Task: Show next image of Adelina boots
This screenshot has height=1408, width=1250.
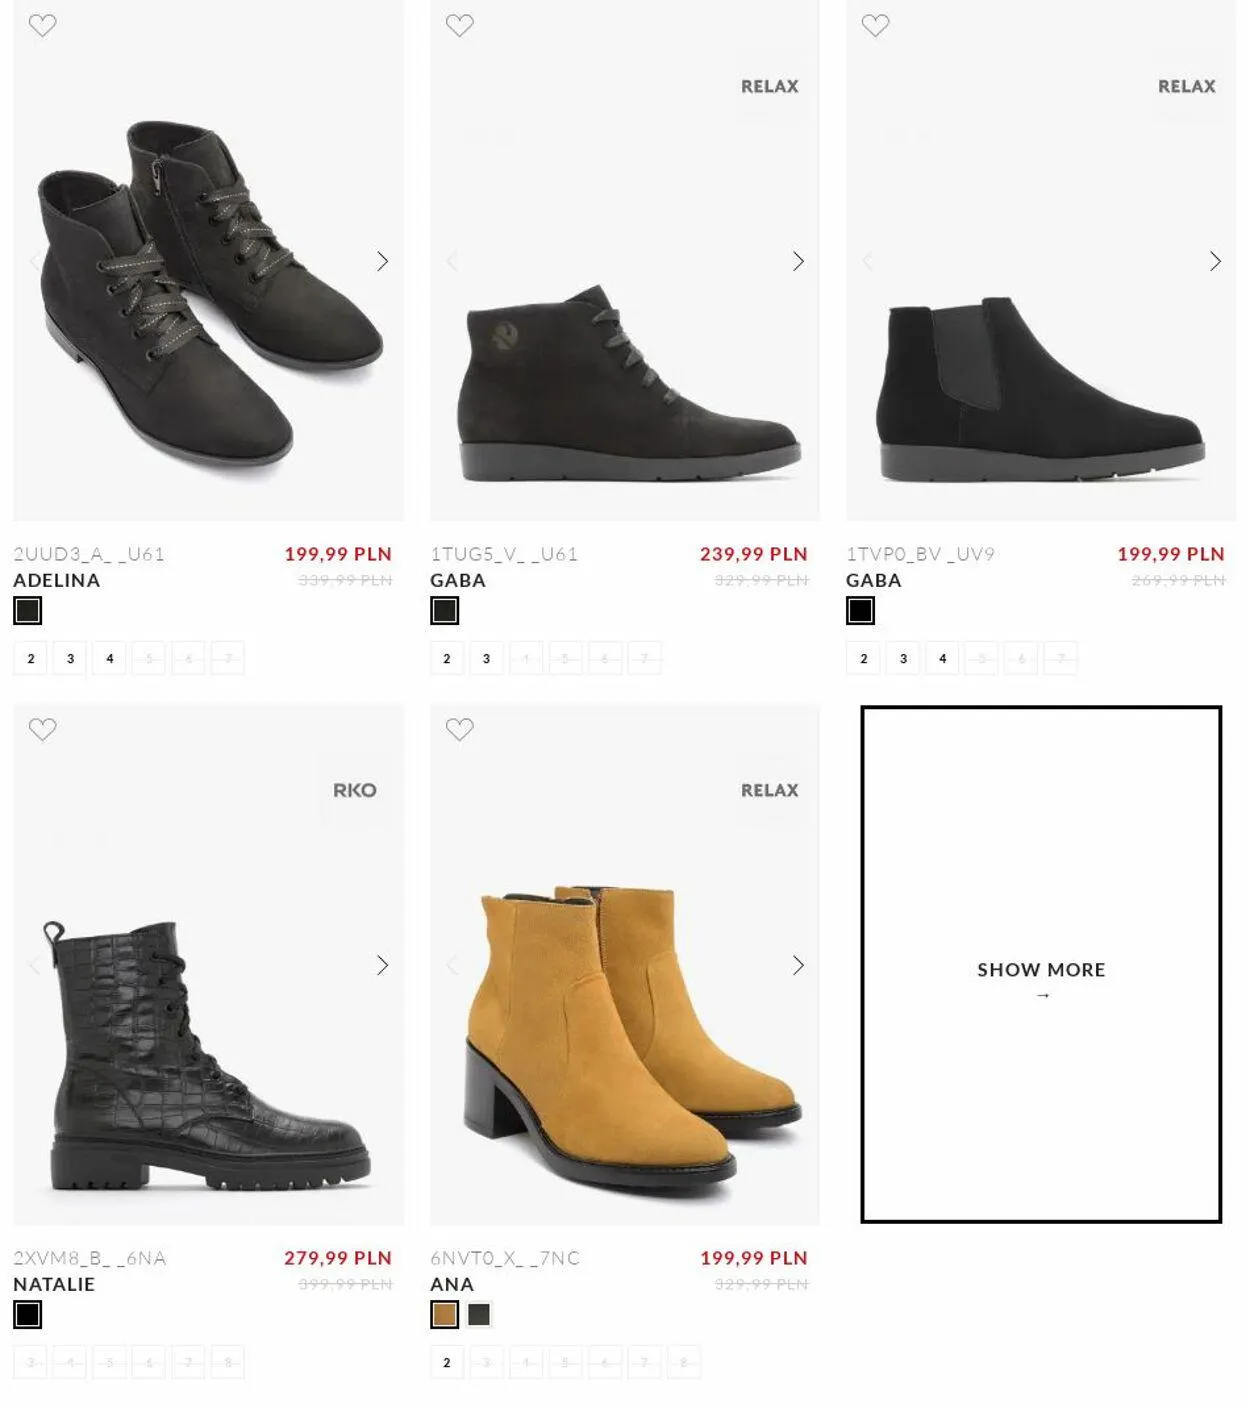Action: tap(382, 261)
